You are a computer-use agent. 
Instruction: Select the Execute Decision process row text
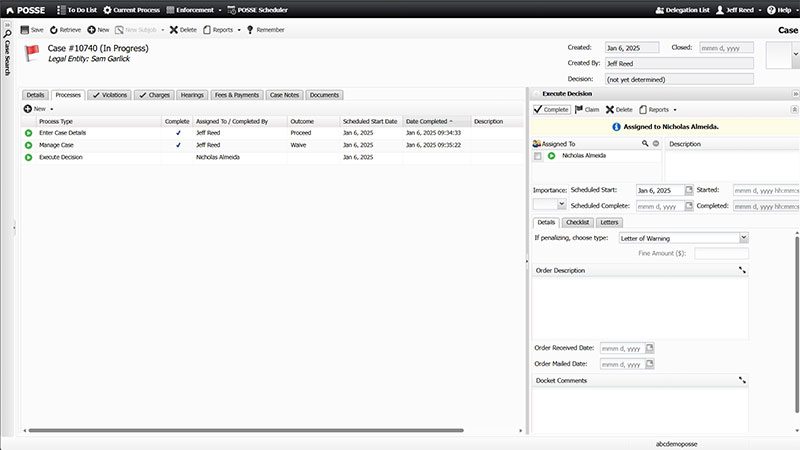click(61, 157)
